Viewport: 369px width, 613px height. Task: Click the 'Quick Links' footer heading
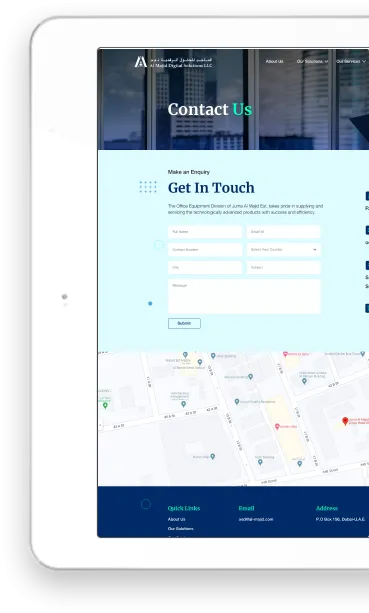[184, 508]
